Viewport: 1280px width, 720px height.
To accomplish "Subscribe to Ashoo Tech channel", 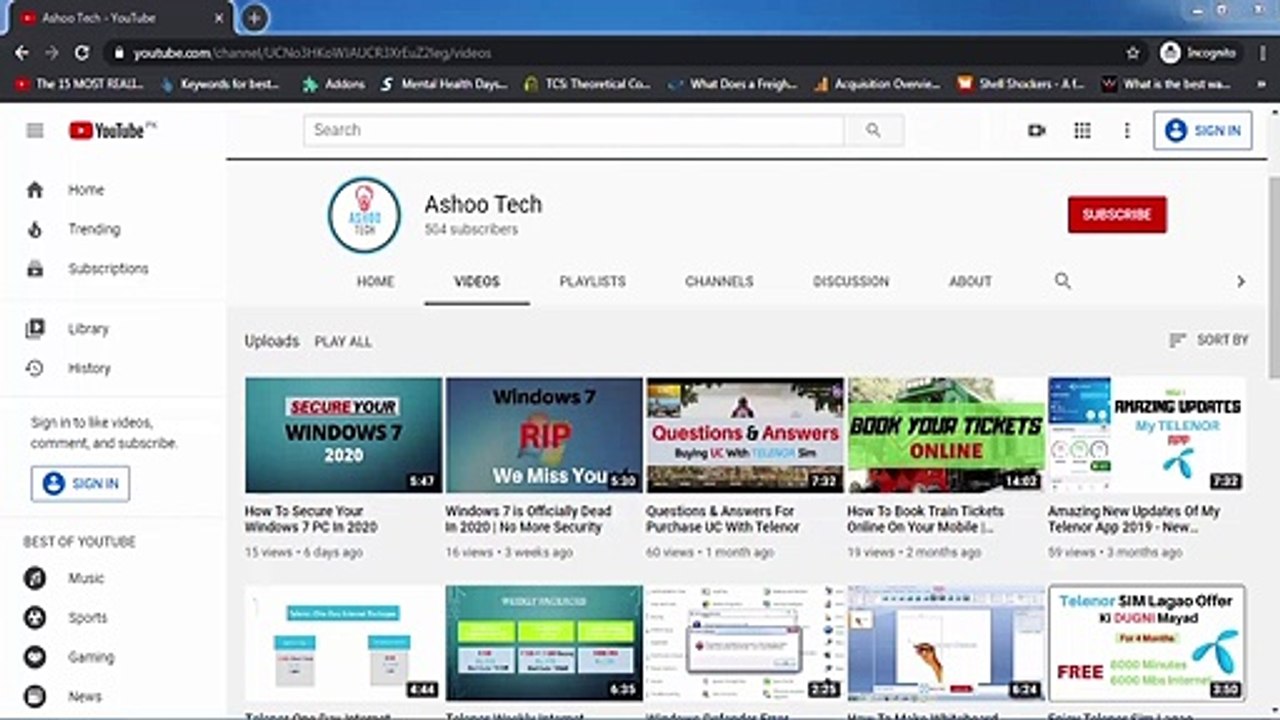I will point(1117,214).
